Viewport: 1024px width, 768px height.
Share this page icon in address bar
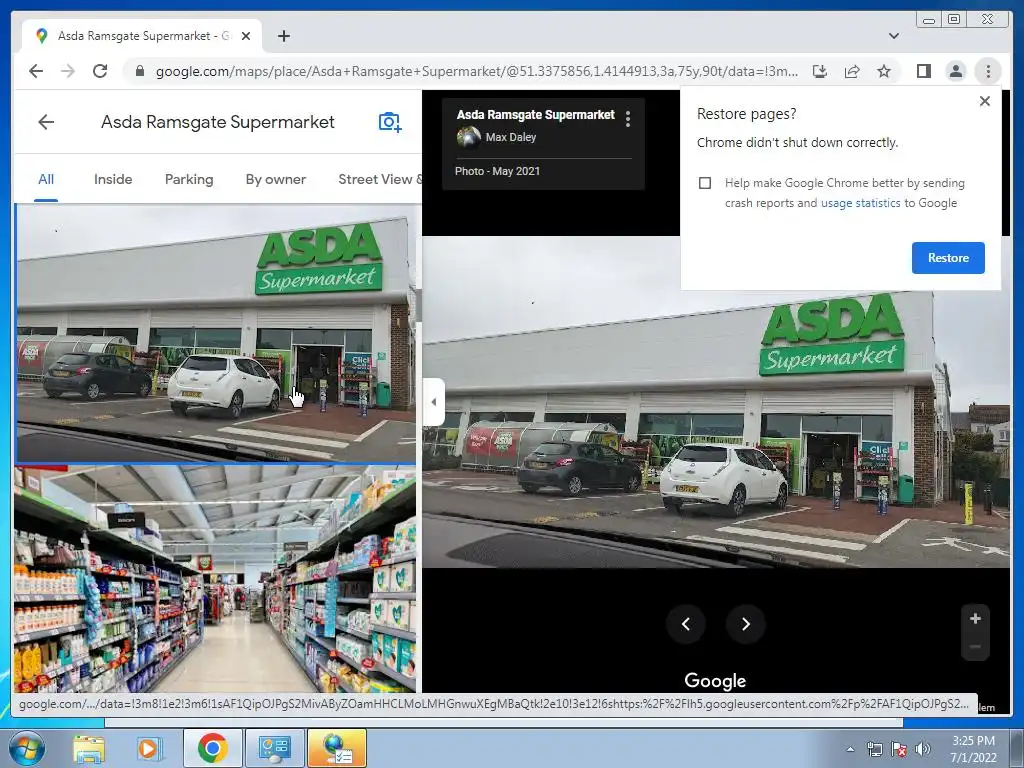click(852, 71)
